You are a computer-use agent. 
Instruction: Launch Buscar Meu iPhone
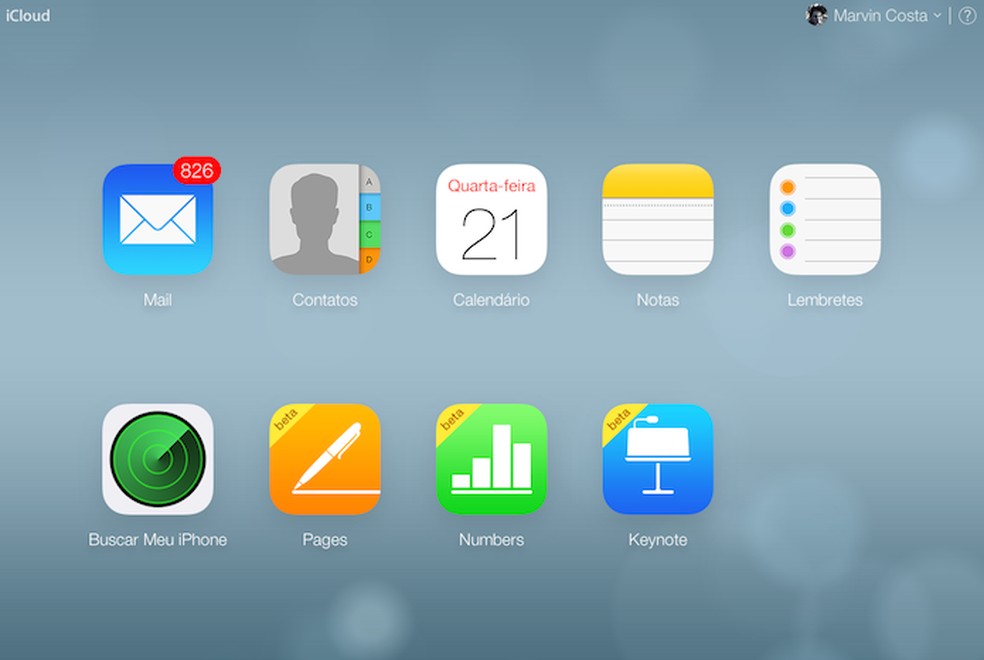tap(158, 460)
